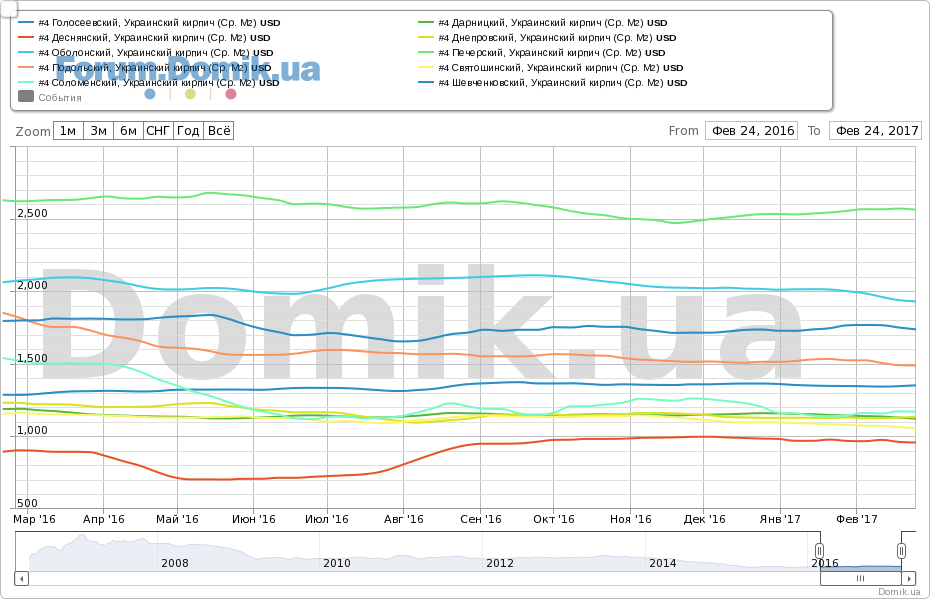
Task: Hide the Шевченковский series in the legend
Action: coord(553,83)
